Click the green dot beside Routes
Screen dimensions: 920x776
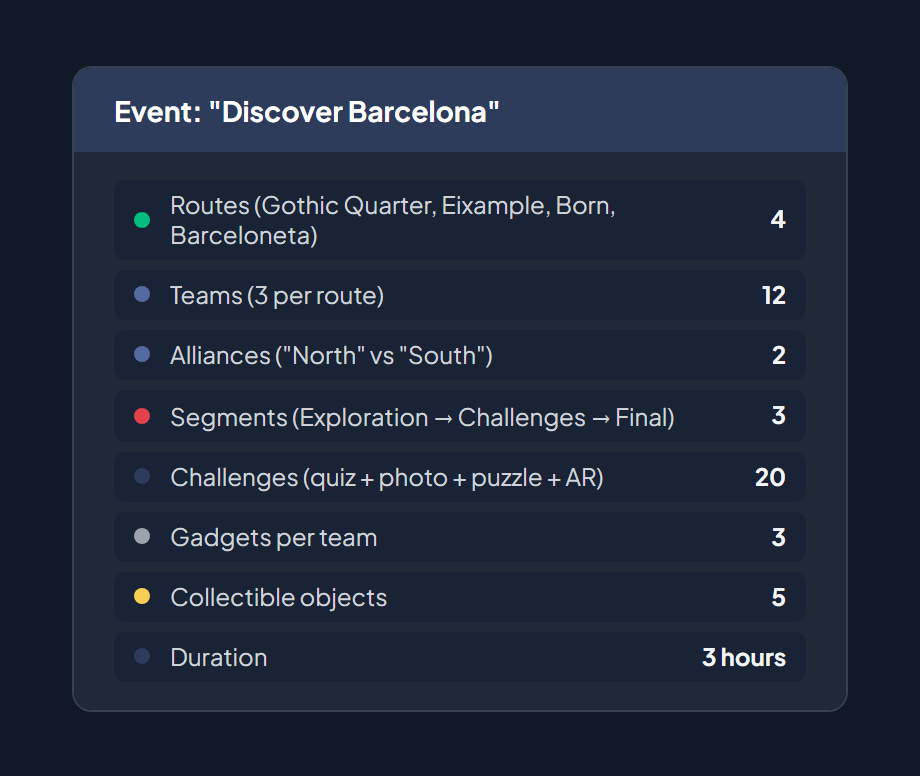[x=141, y=220]
